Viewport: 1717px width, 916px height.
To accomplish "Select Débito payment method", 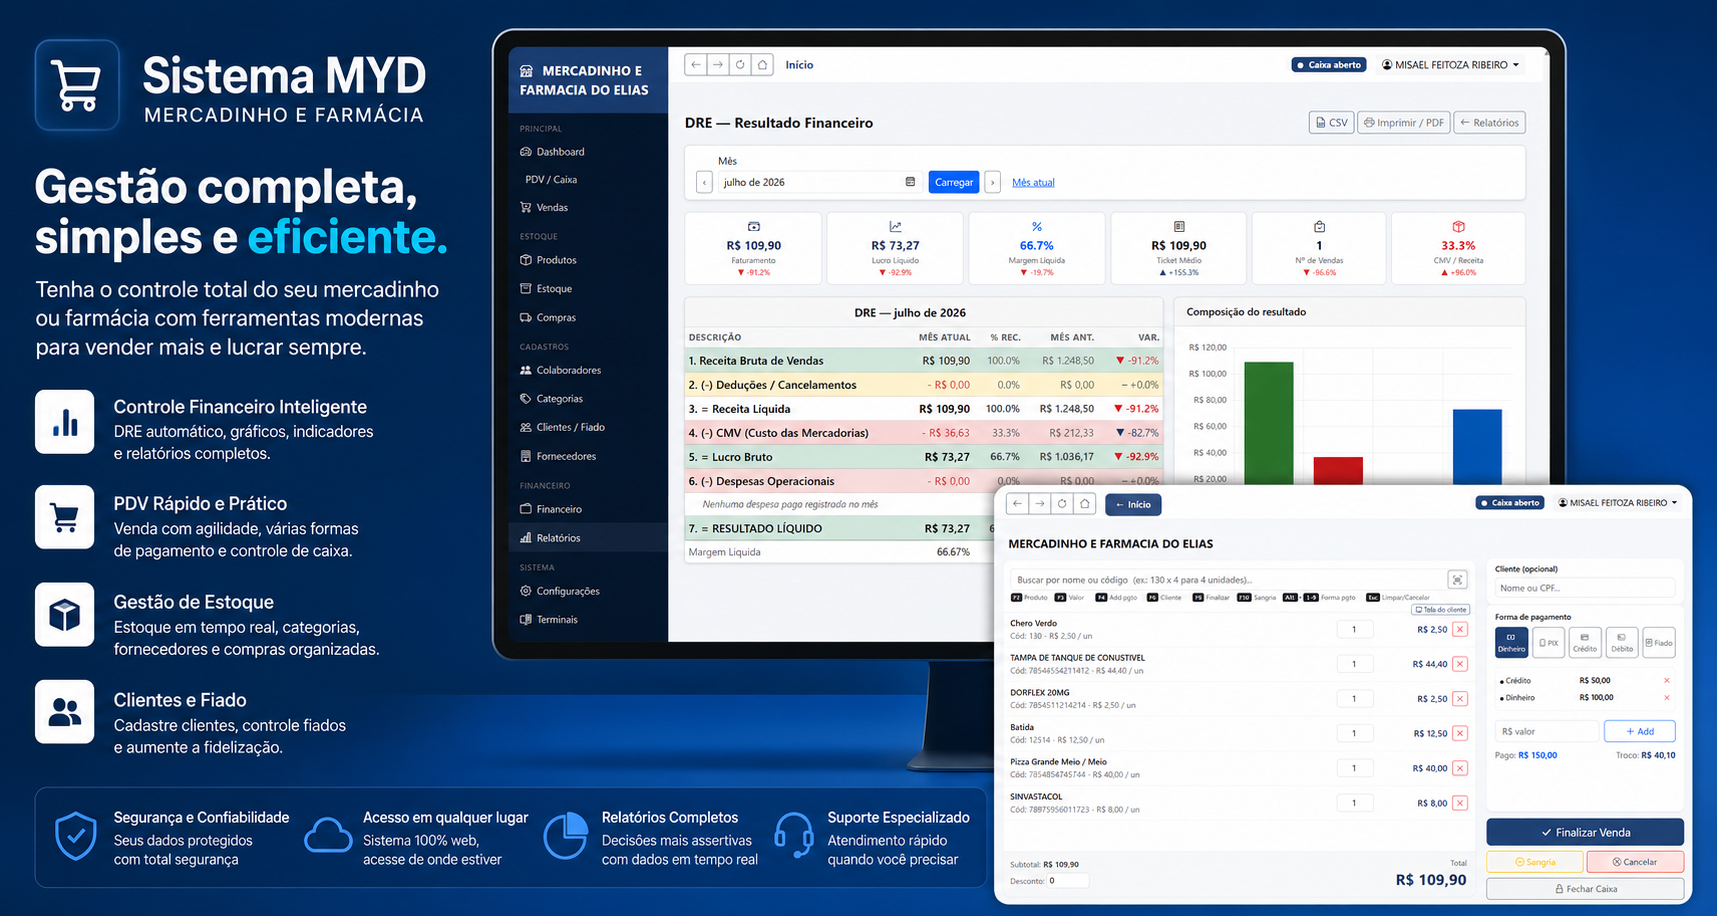I will coord(1622,643).
